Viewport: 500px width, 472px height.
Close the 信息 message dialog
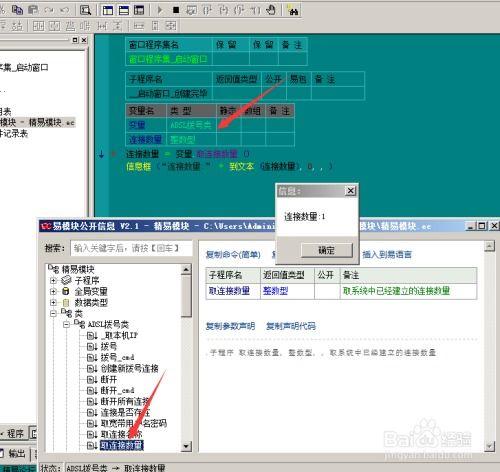350,191
